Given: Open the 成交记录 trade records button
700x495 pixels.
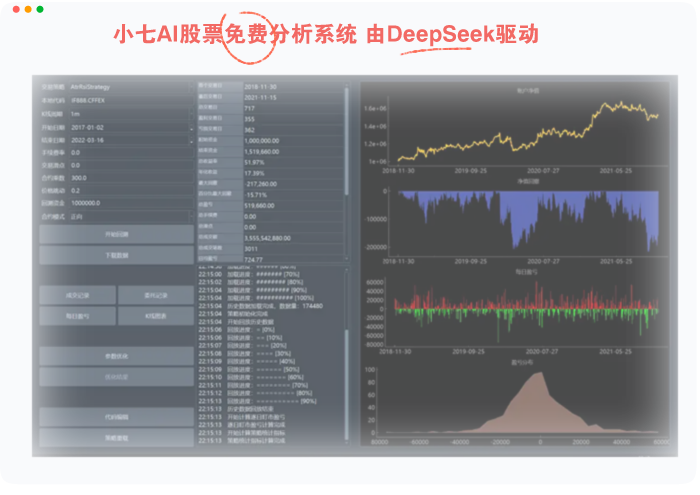Looking at the screenshot, I should 77,295.
